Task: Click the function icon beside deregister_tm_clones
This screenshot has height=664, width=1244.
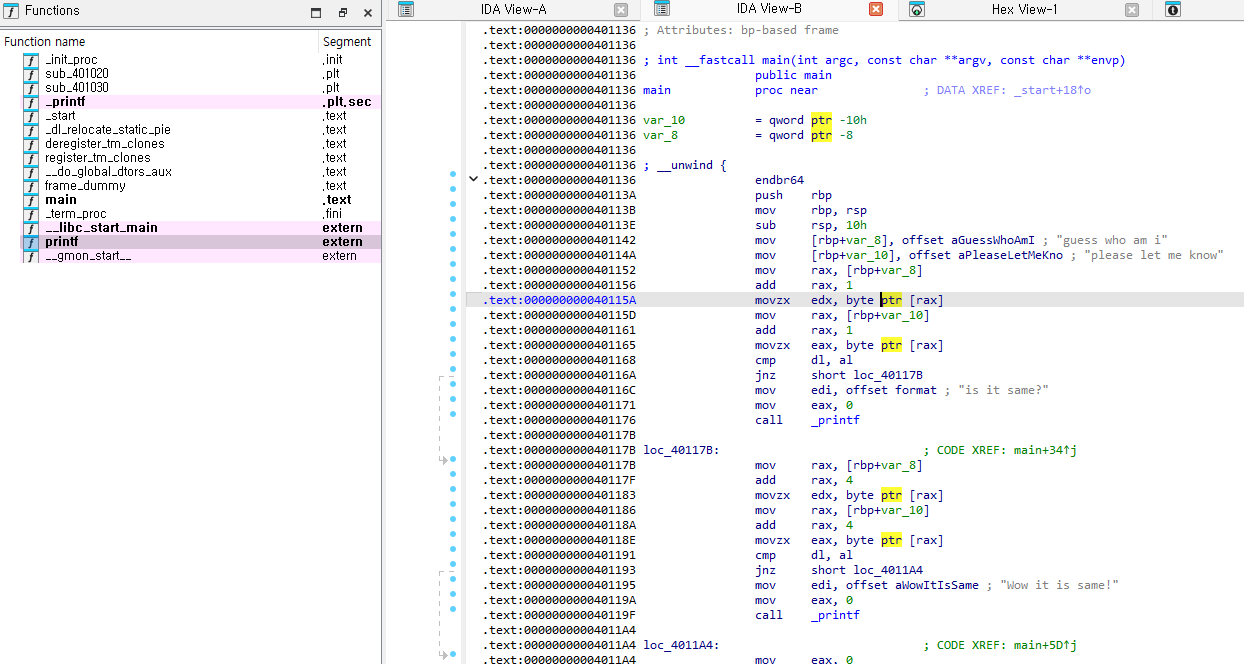Action: (31, 144)
